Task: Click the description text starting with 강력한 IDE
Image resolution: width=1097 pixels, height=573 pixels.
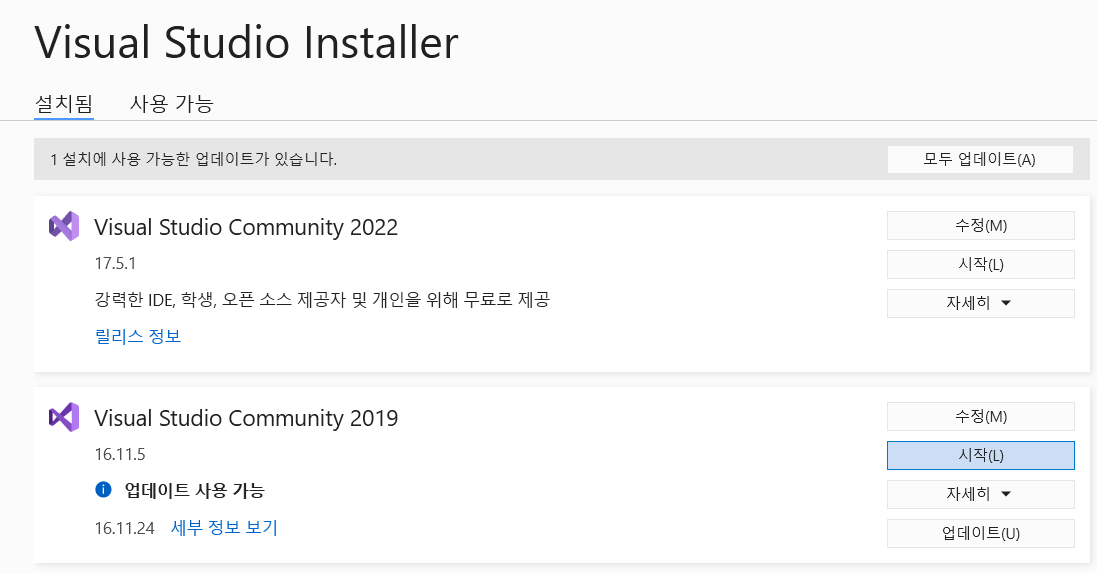Action: tap(323, 300)
